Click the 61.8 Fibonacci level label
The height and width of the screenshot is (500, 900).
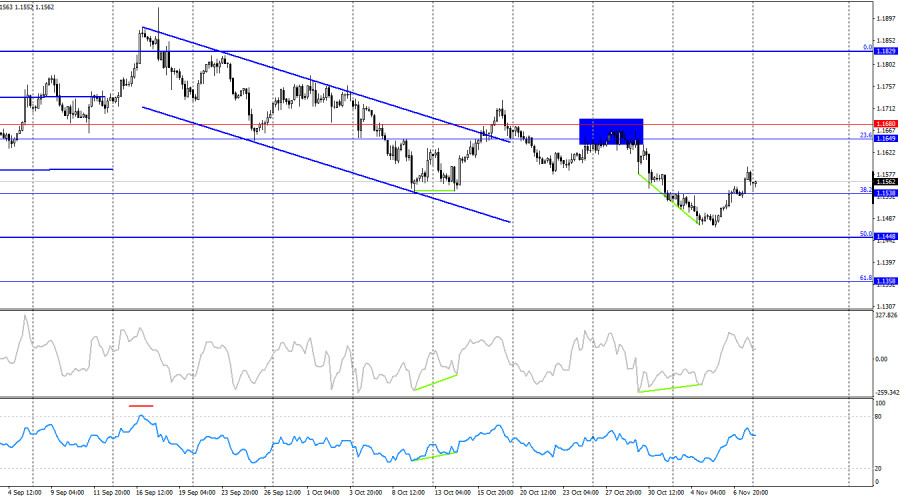click(868, 278)
